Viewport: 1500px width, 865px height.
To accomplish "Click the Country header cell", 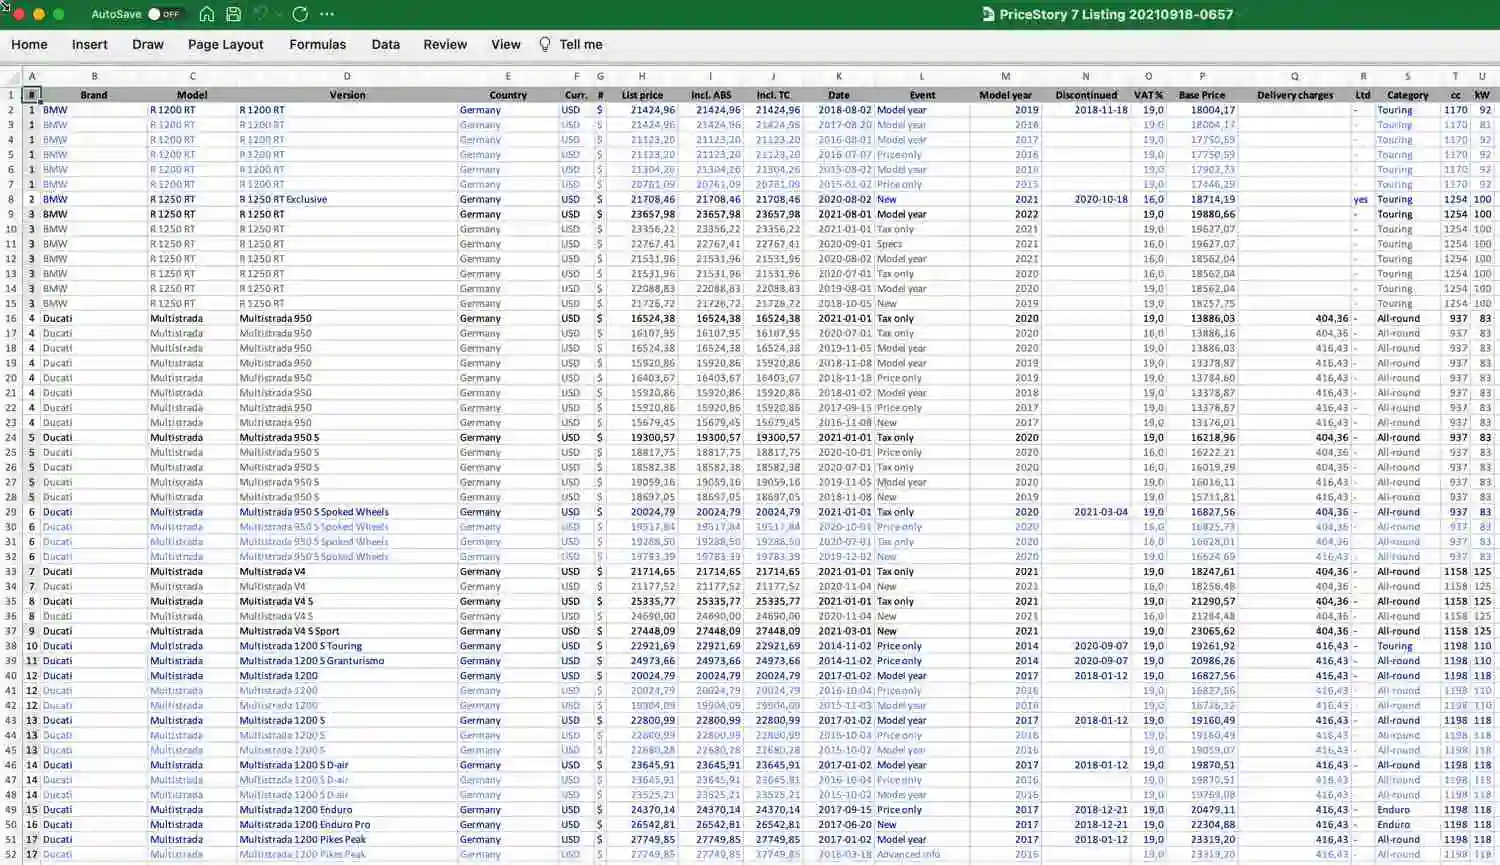I will click(x=508, y=95).
